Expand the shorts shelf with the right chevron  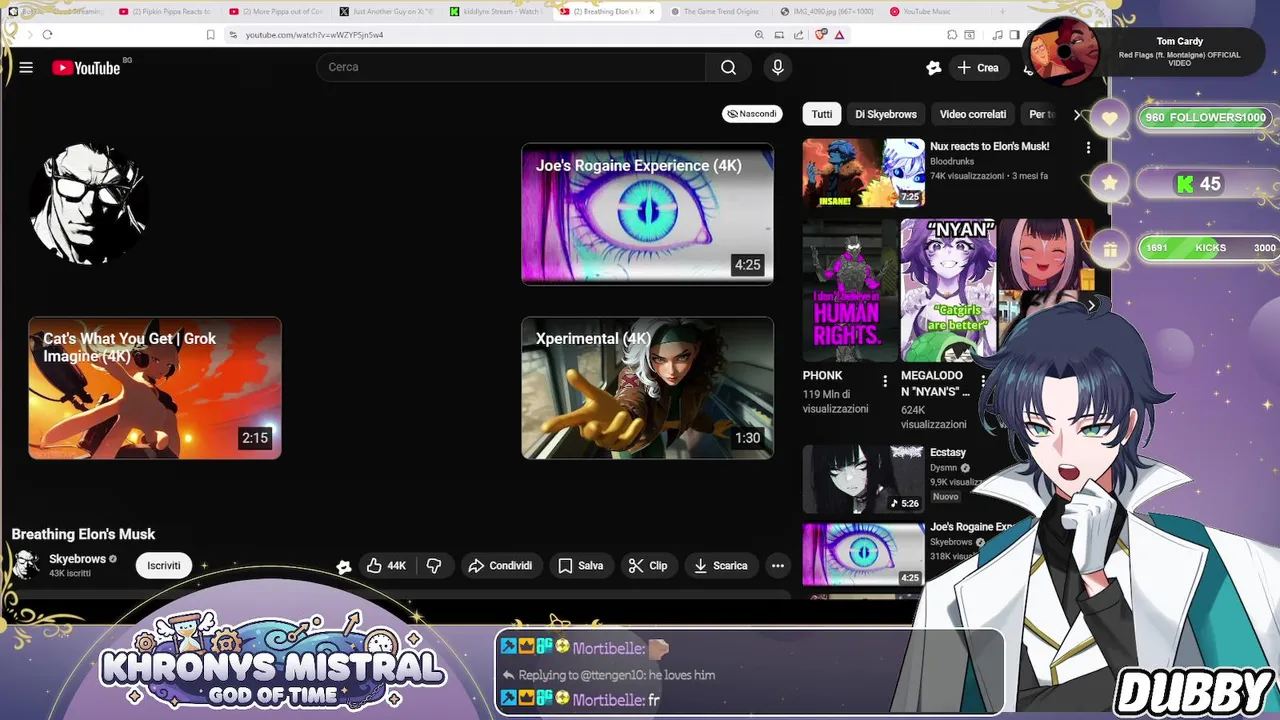point(1091,306)
